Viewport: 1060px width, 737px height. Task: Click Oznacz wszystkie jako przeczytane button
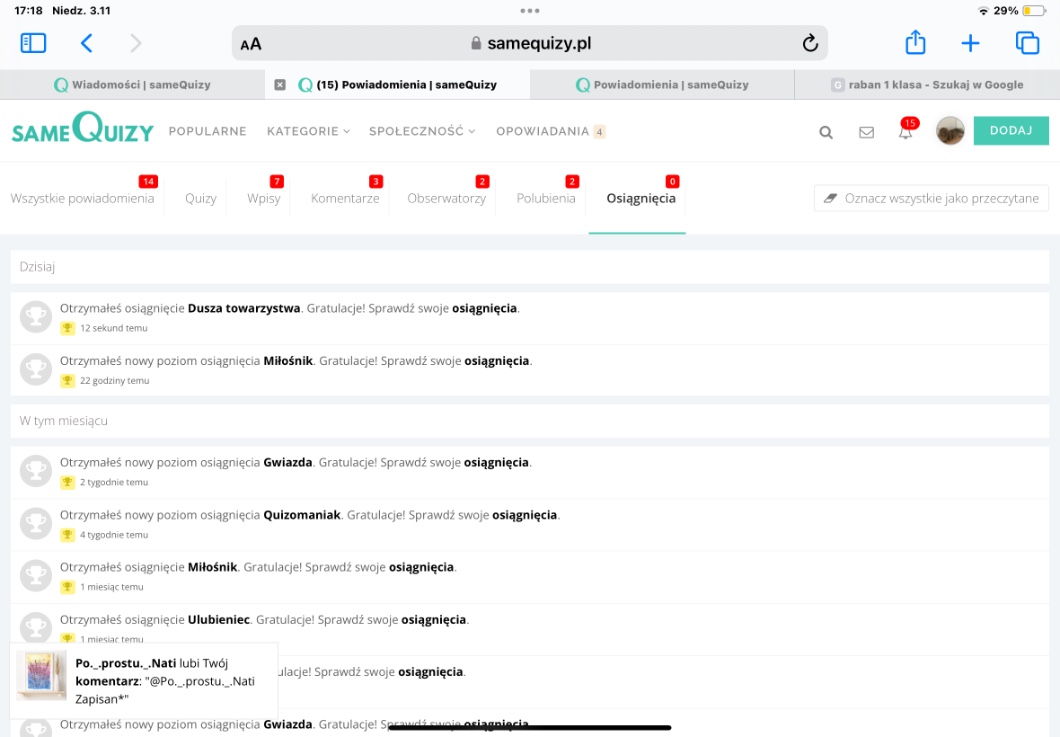coord(931,198)
